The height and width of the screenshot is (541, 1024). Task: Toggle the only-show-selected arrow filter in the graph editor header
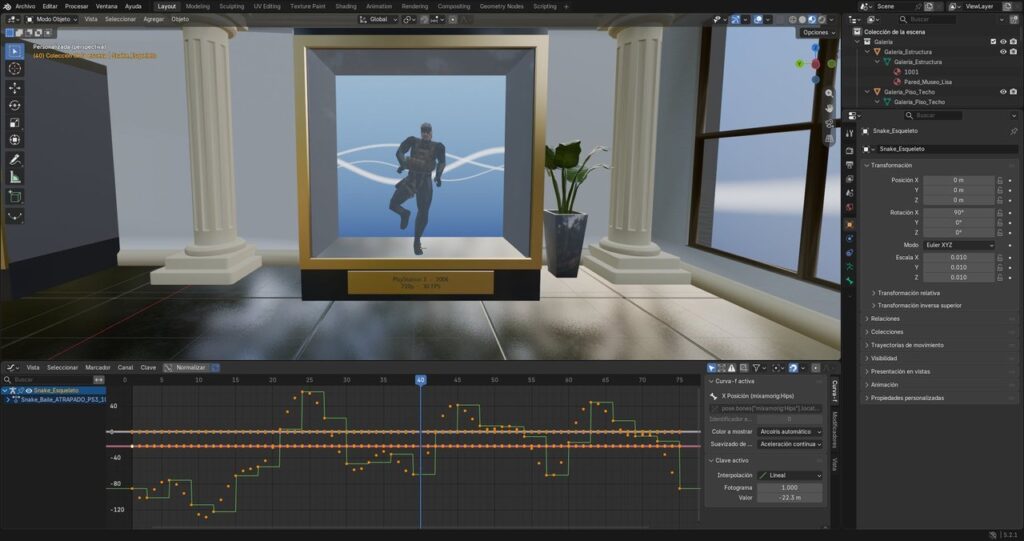click(712, 369)
